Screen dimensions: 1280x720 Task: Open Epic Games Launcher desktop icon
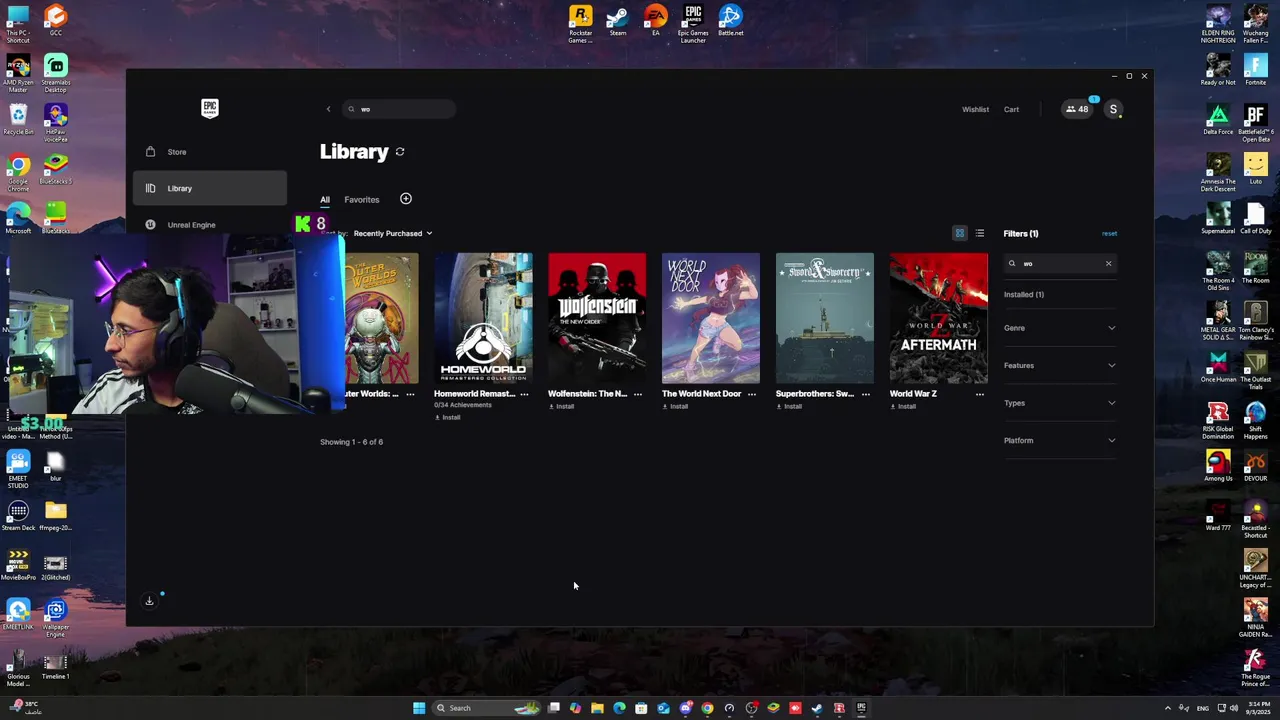tap(693, 24)
